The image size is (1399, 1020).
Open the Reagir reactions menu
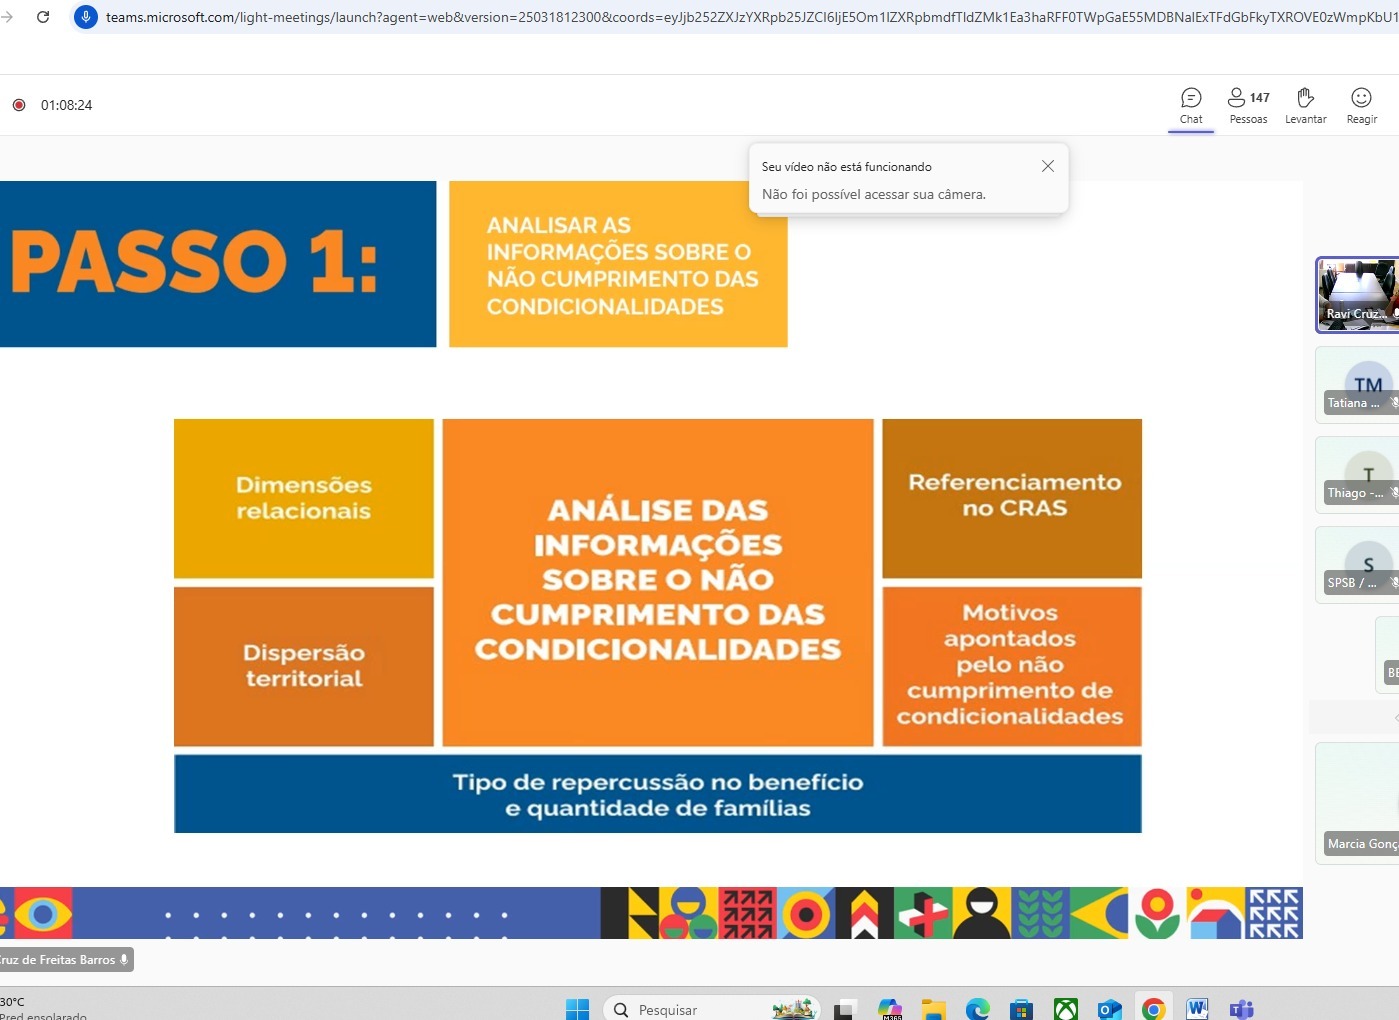point(1361,105)
